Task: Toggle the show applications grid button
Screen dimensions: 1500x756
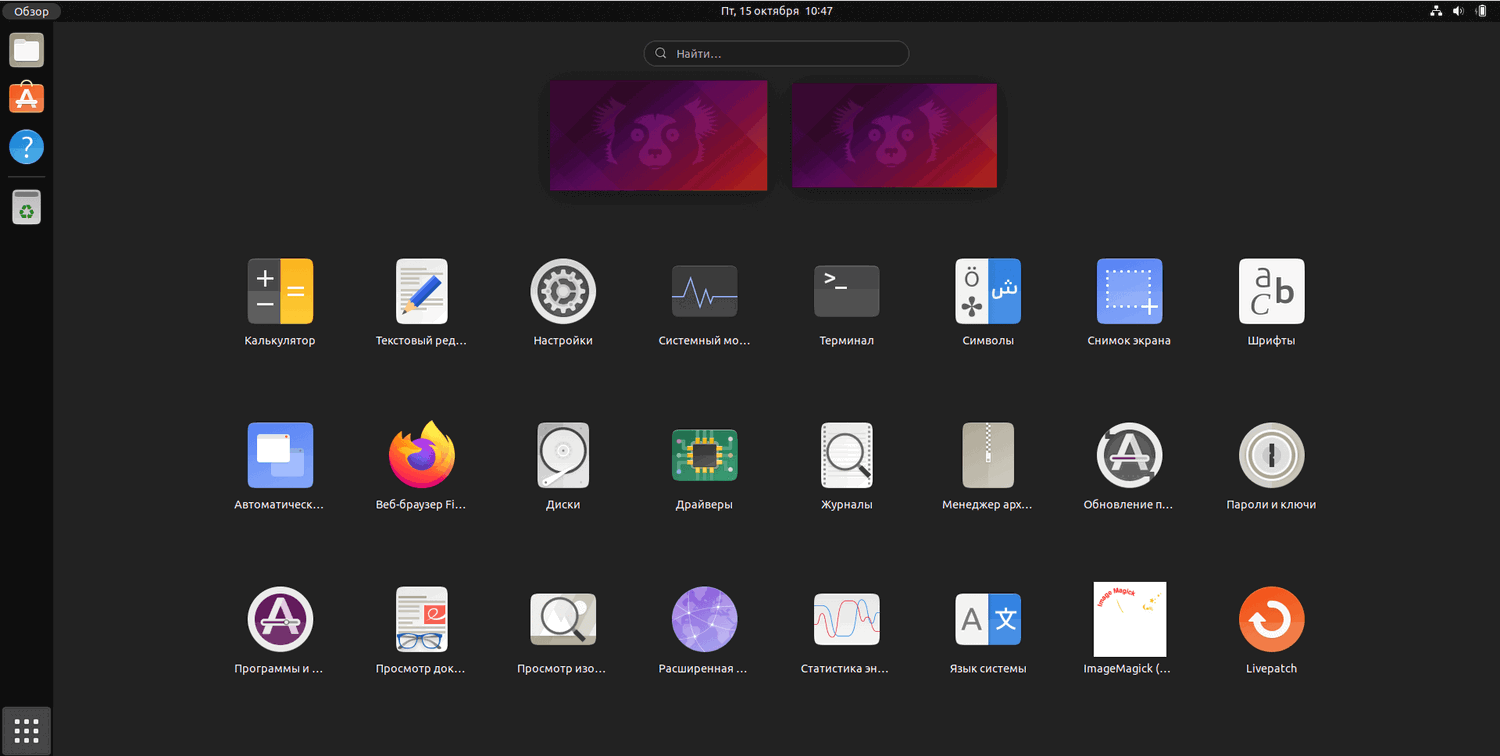Action: (27, 731)
